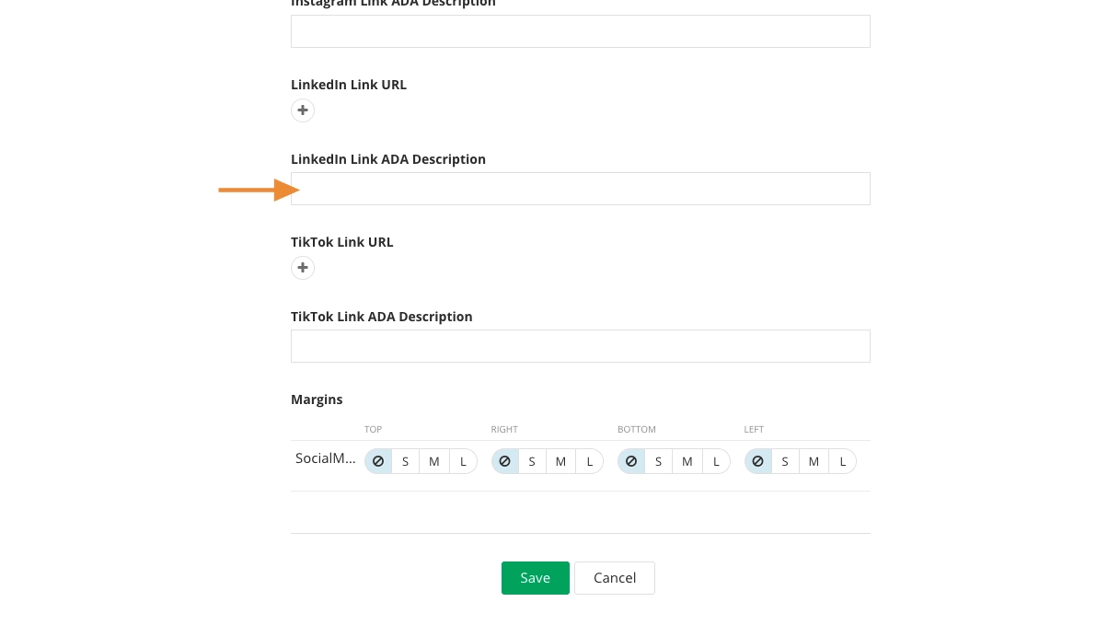The width and height of the screenshot is (1120, 625).
Task: Set Top margin to M
Action: click(434, 461)
